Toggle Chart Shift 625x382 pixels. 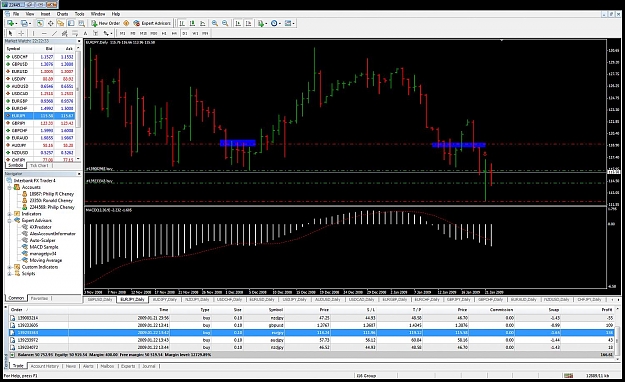(248, 23)
